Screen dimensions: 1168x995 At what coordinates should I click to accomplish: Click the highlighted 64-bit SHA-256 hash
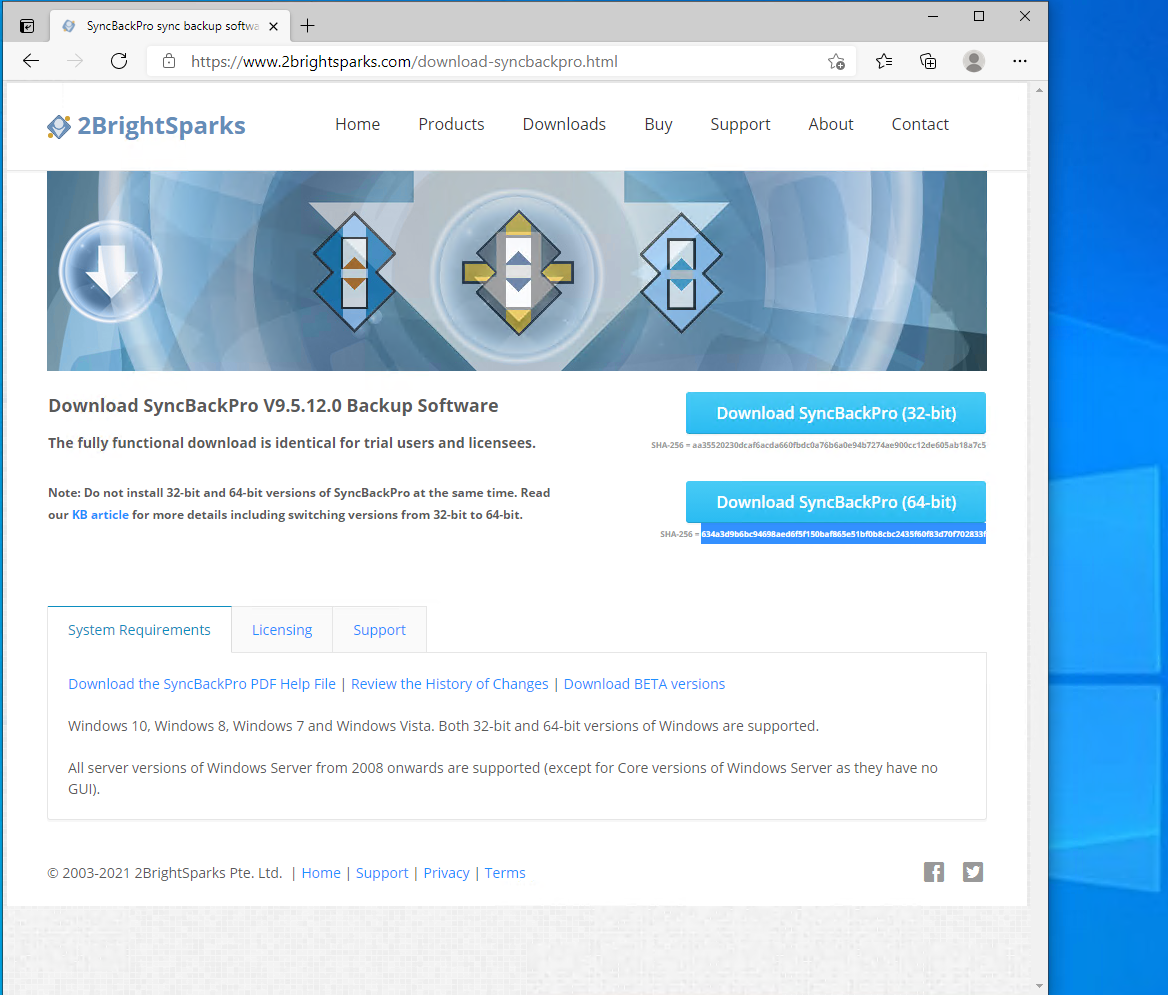click(843, 534)
